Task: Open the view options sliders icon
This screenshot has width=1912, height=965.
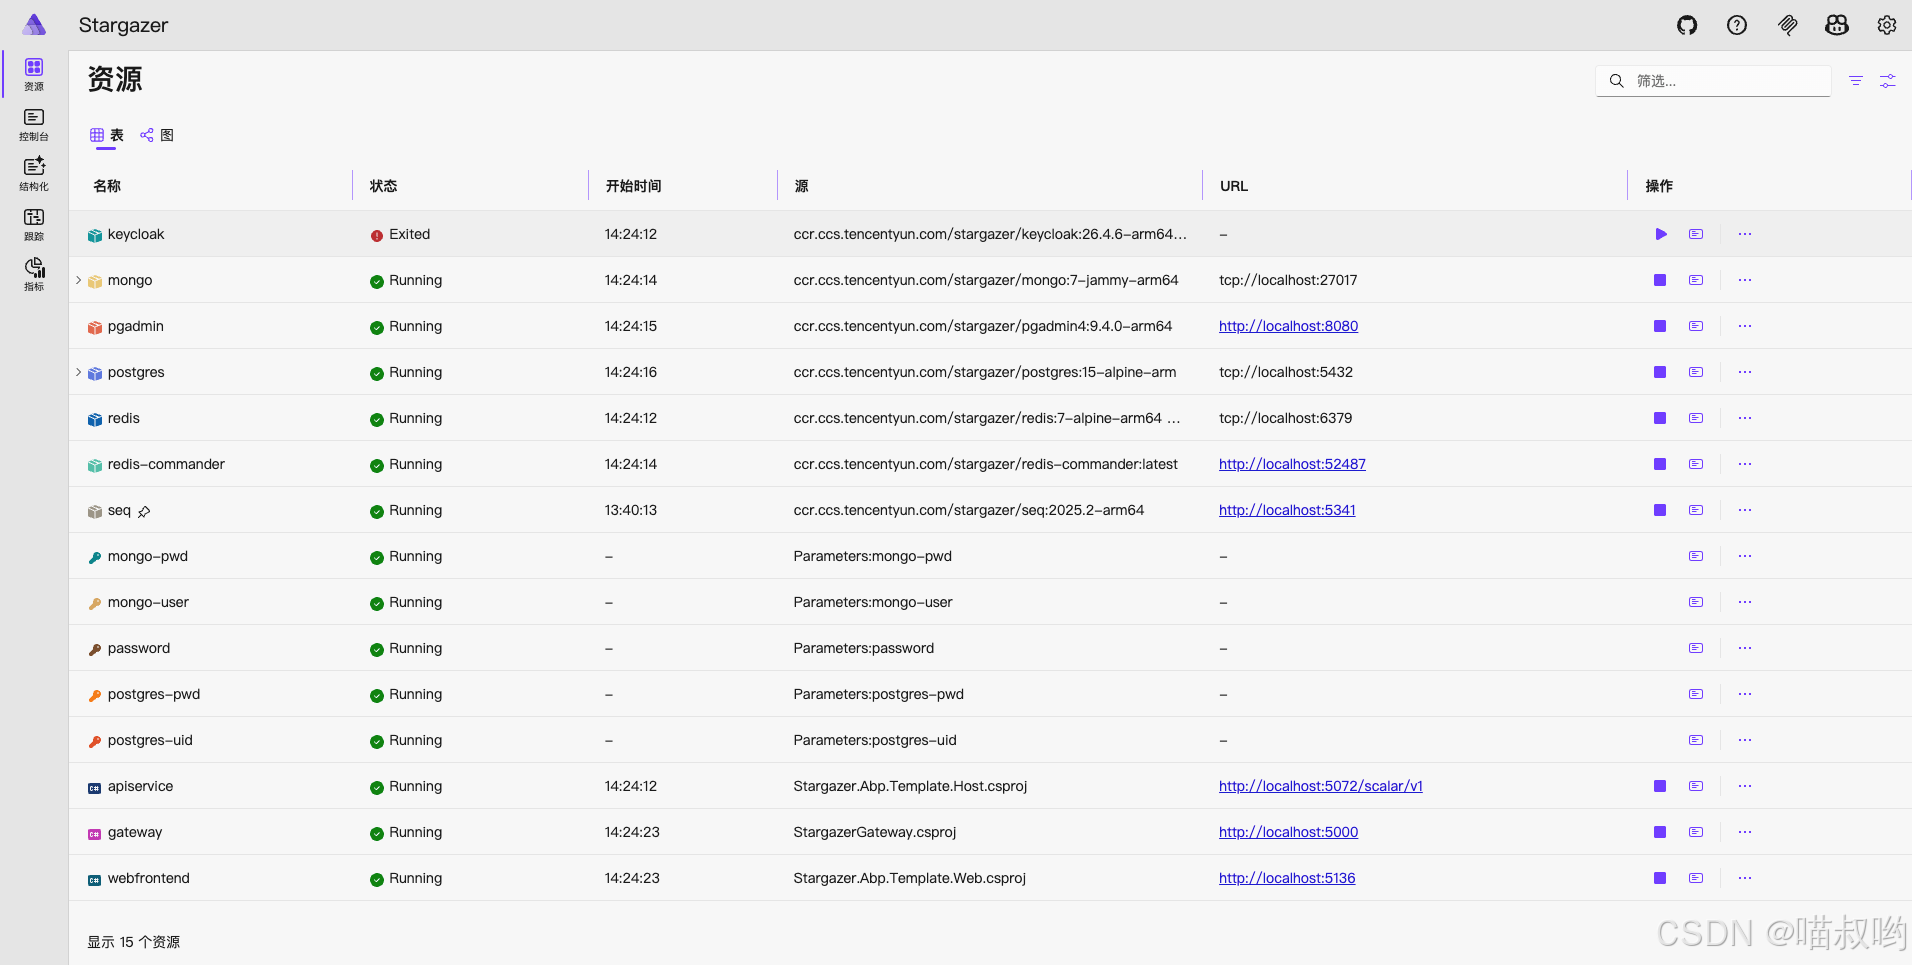Action: [1888, 81]
